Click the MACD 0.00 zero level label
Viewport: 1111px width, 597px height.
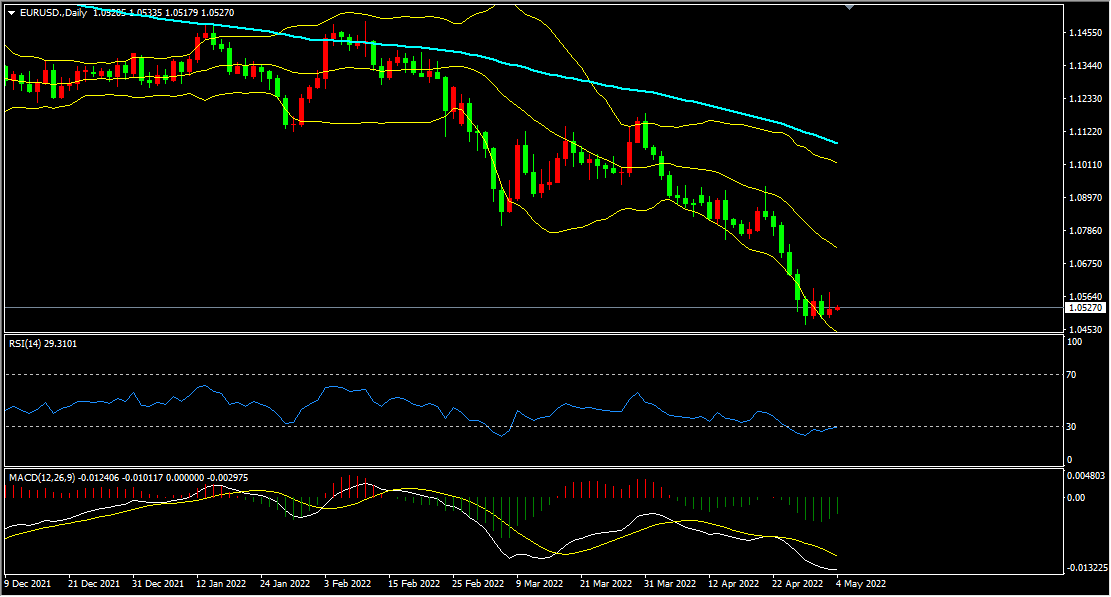click(1076, 498)
